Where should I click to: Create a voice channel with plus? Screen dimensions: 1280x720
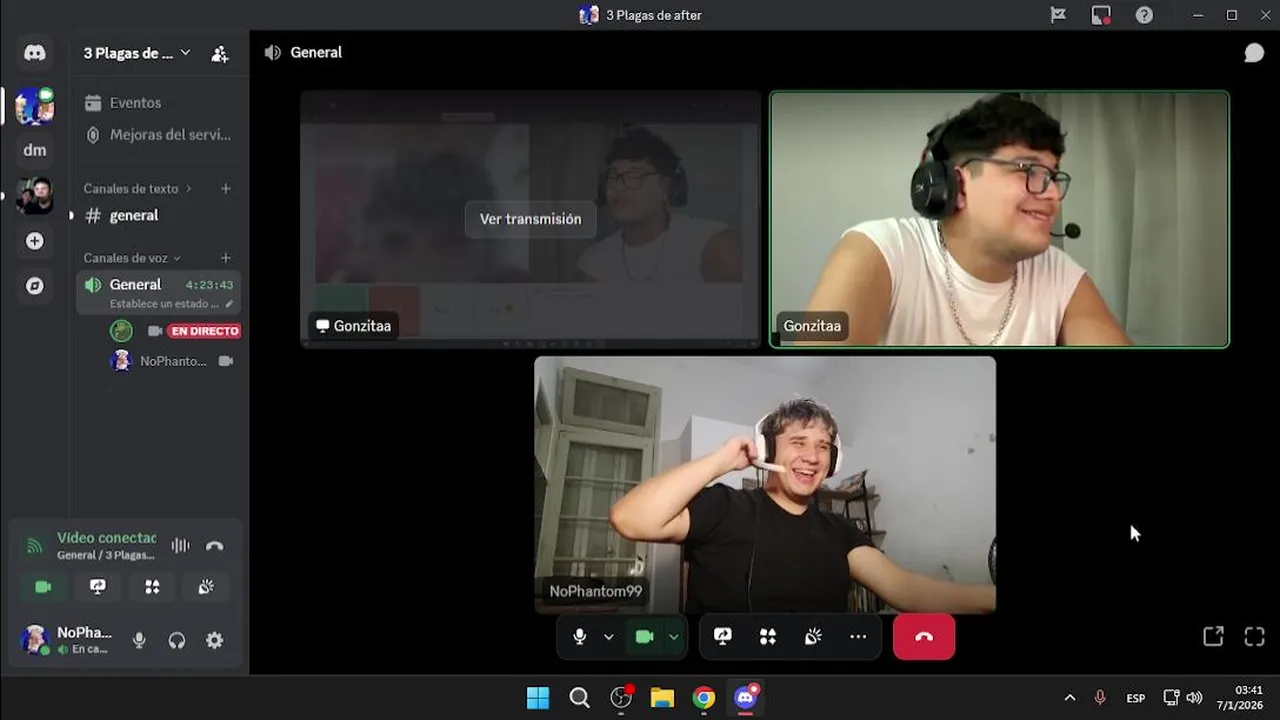click(226, 258)
